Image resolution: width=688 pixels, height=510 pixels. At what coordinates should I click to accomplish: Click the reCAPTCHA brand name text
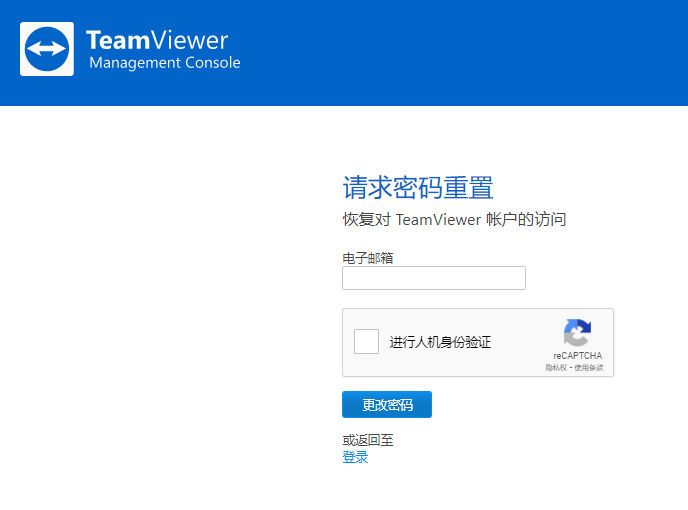click(x=577, y=356)
